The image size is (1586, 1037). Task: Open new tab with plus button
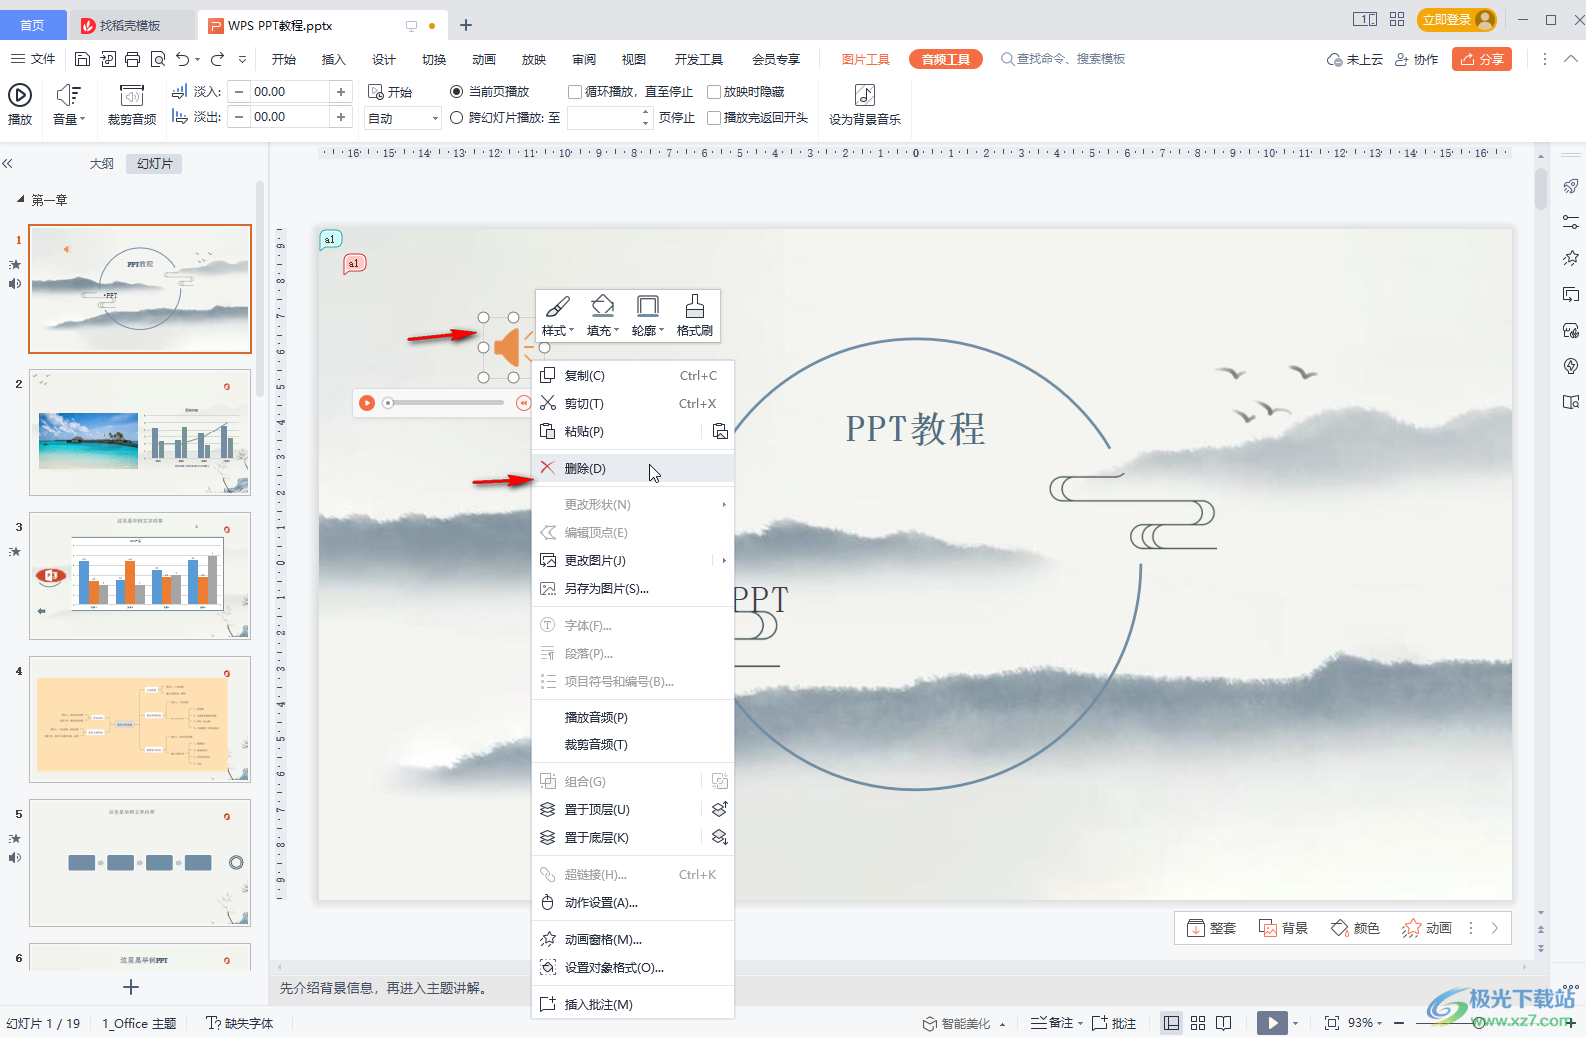[x=466, y=25]
